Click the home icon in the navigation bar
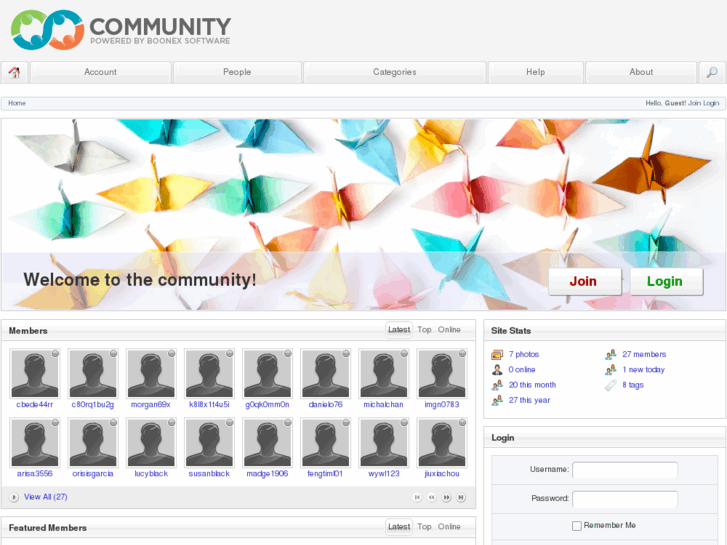 (14, 72)
